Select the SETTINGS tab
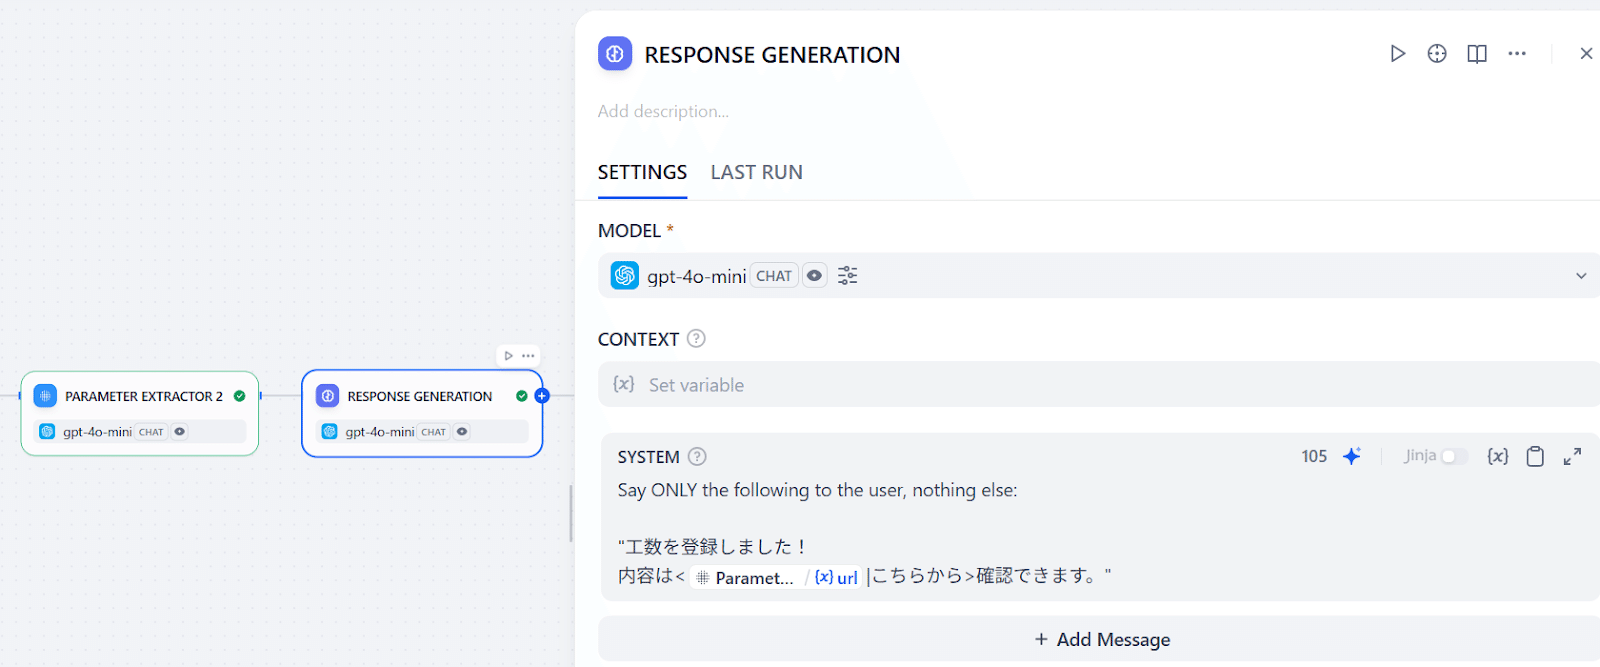 [642, 172]
